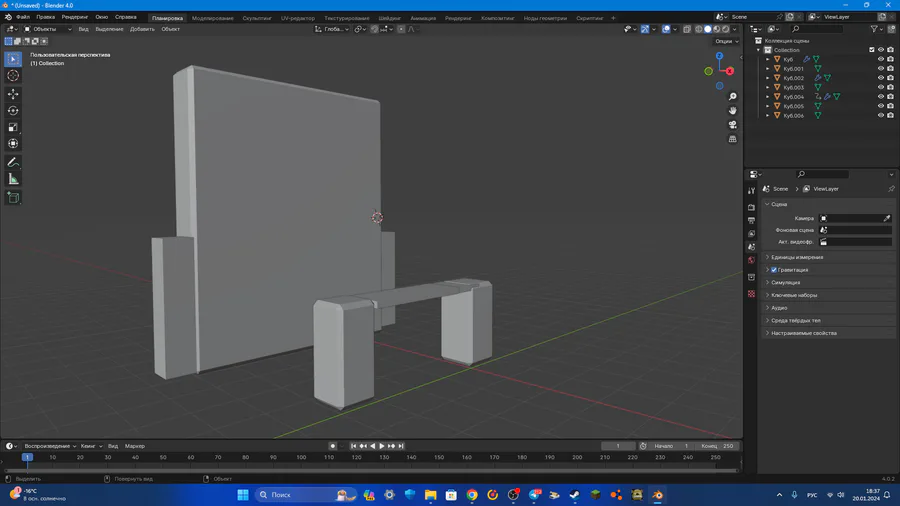Image resolution: width=900 pixels, height=506 pixels.
Task: Click the zoom magnifier in viewport
Action: 733,97
